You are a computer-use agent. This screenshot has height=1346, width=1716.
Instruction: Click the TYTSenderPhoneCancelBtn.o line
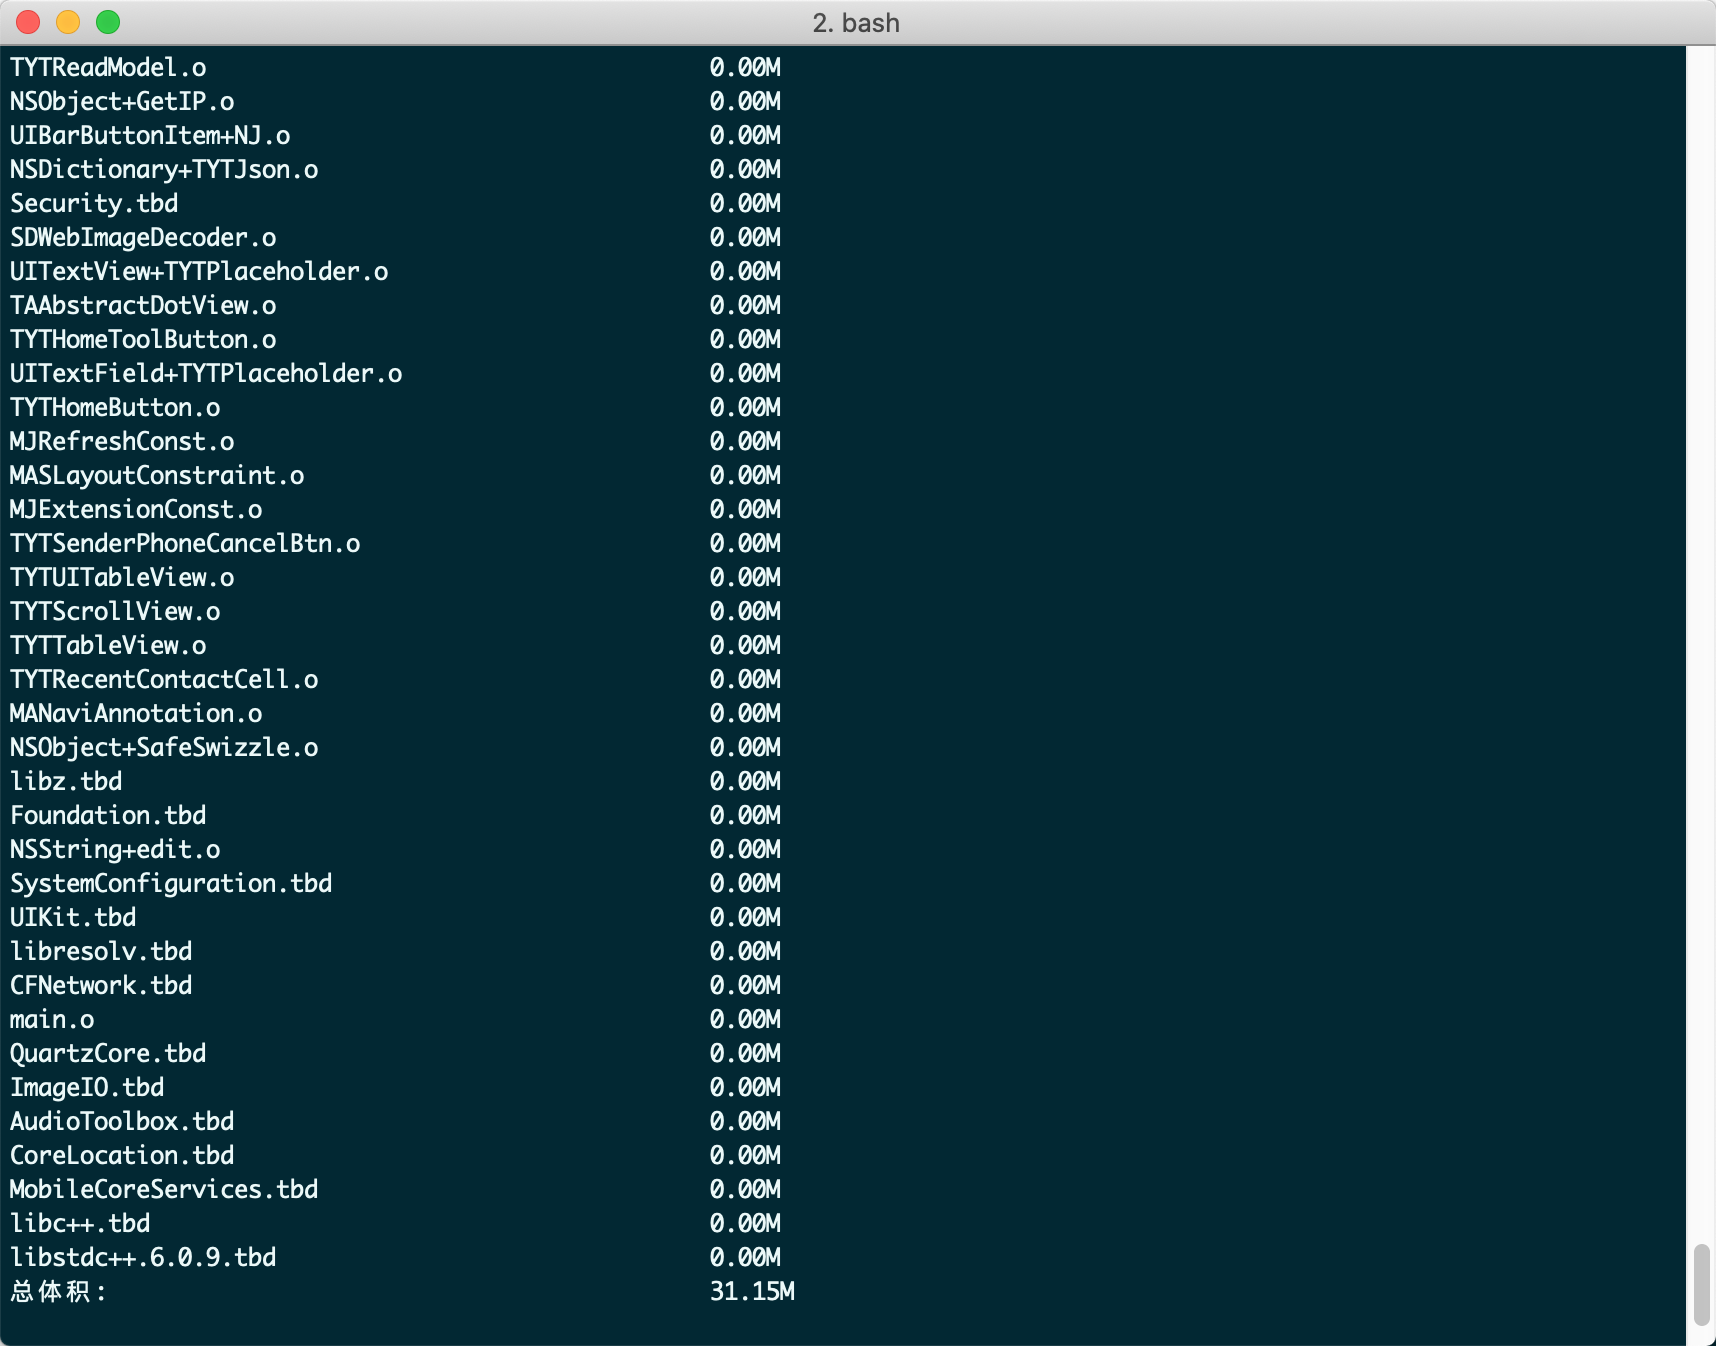(x=185, y=544)
